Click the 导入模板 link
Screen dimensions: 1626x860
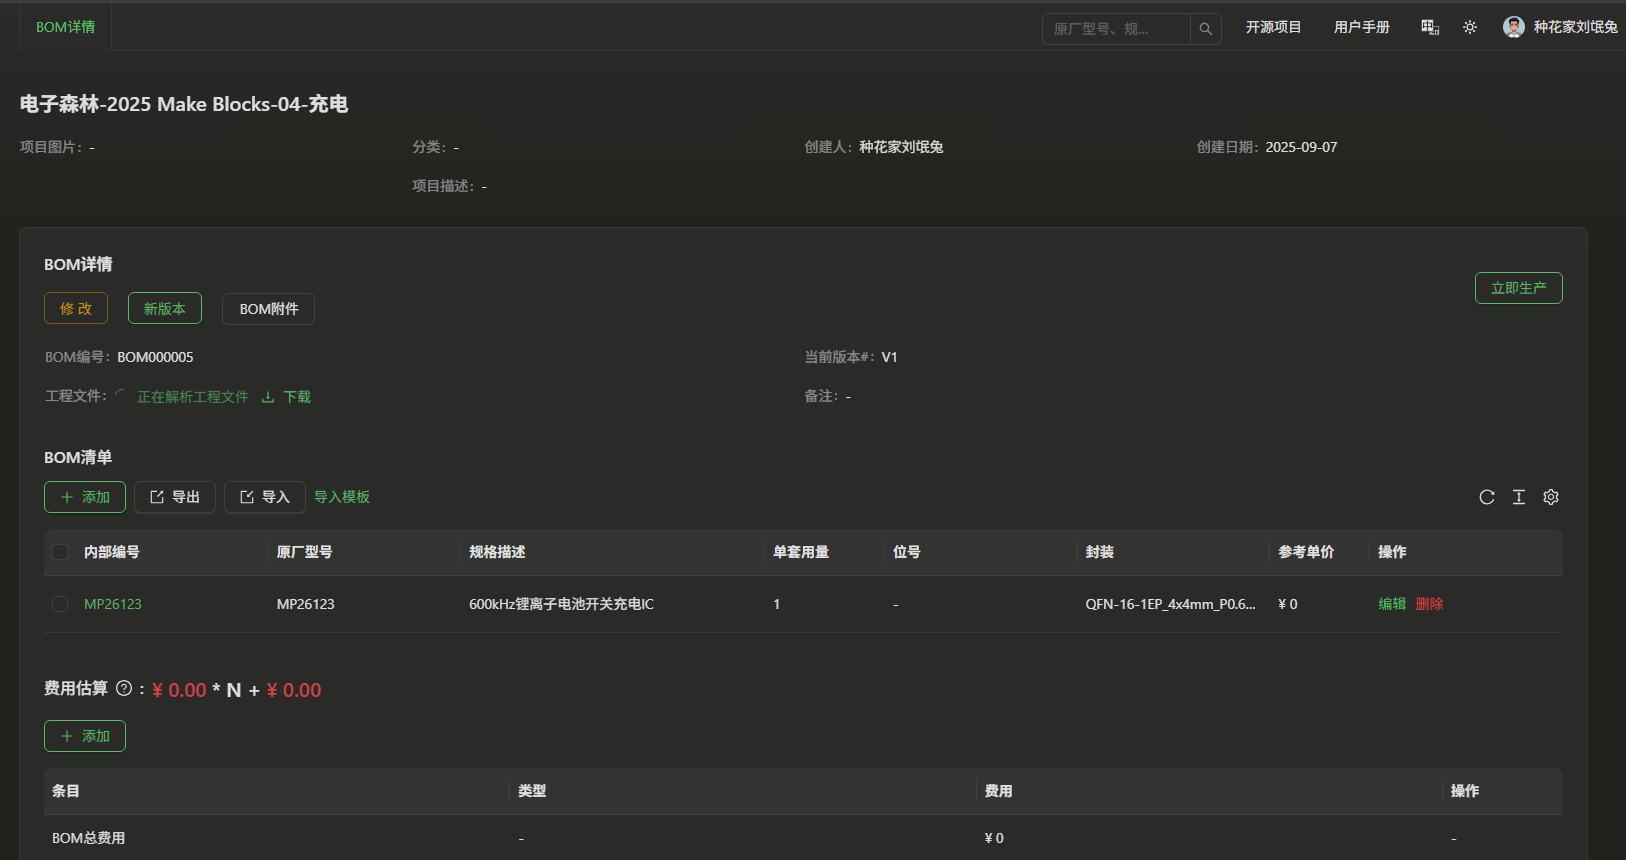coord(342,497)
